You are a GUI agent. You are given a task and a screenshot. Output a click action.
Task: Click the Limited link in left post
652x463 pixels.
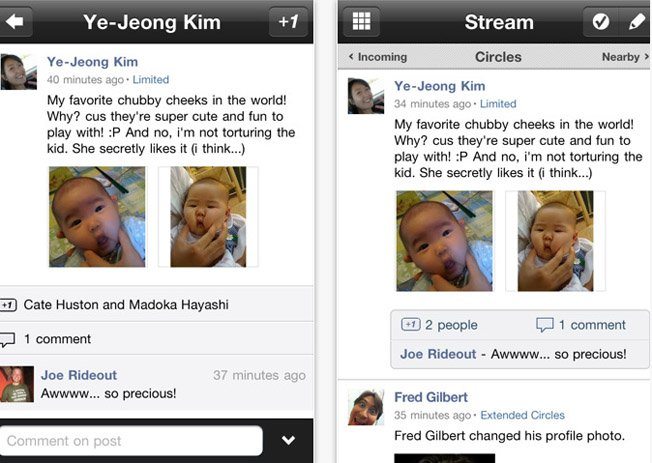150,79
